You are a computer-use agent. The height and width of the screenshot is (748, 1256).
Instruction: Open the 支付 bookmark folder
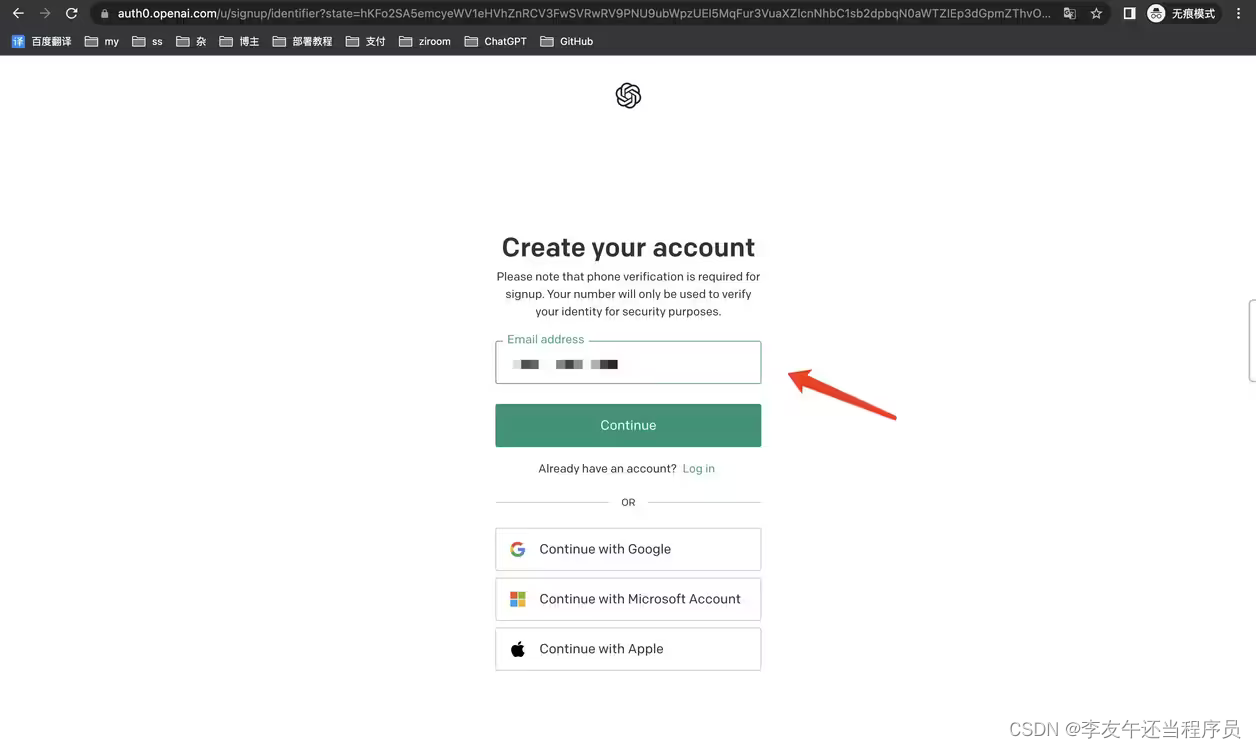point(365,41)
